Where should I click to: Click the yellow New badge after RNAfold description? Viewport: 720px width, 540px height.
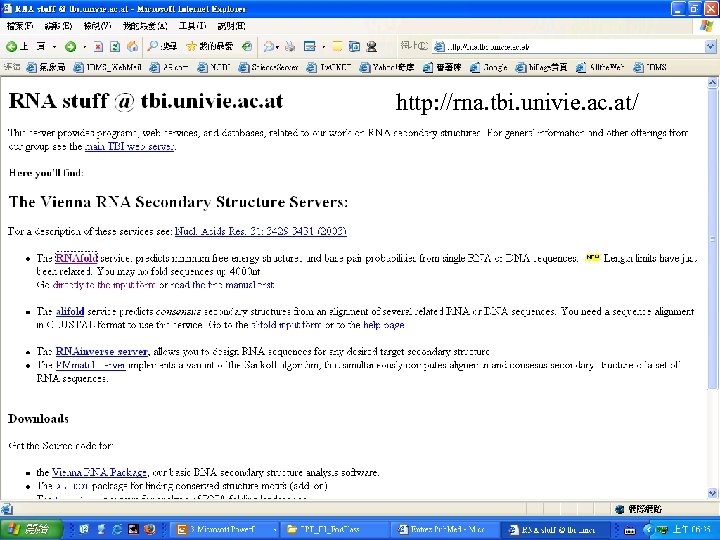(592, 257)
